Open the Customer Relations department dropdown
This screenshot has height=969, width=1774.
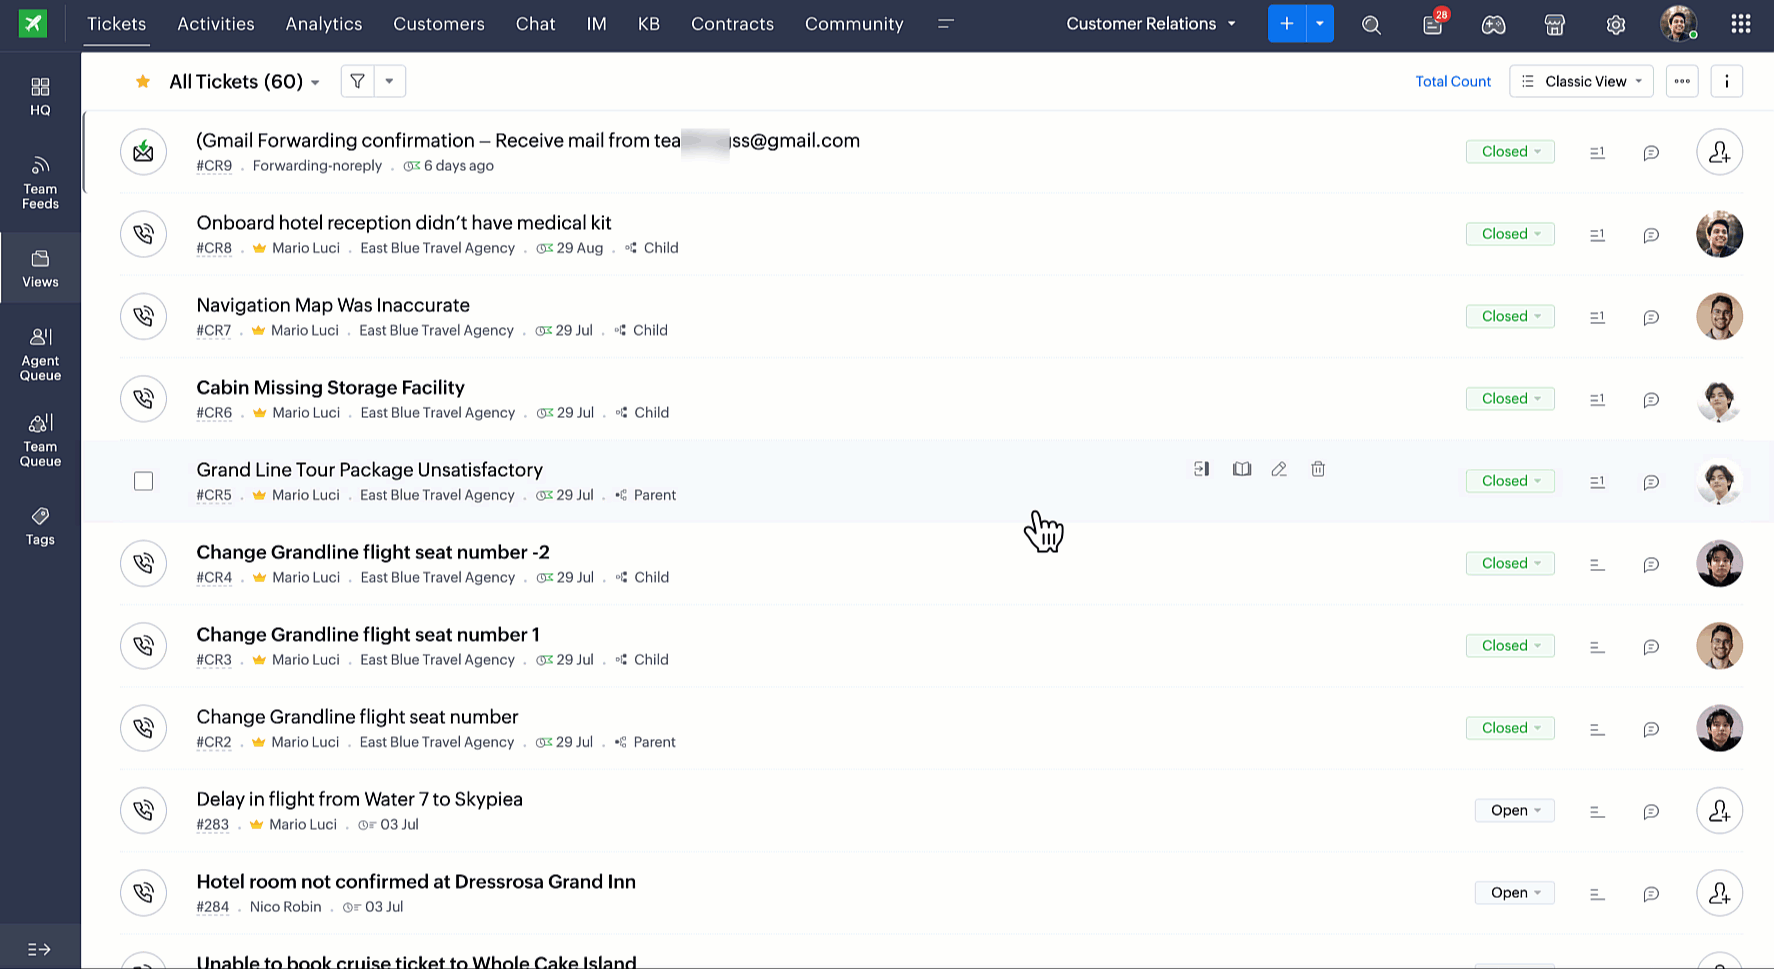click(x=1150, y=23)
